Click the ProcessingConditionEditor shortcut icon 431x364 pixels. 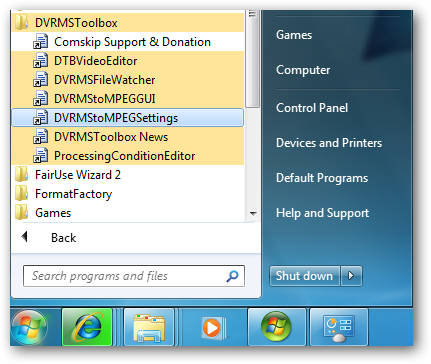(41, 156)
